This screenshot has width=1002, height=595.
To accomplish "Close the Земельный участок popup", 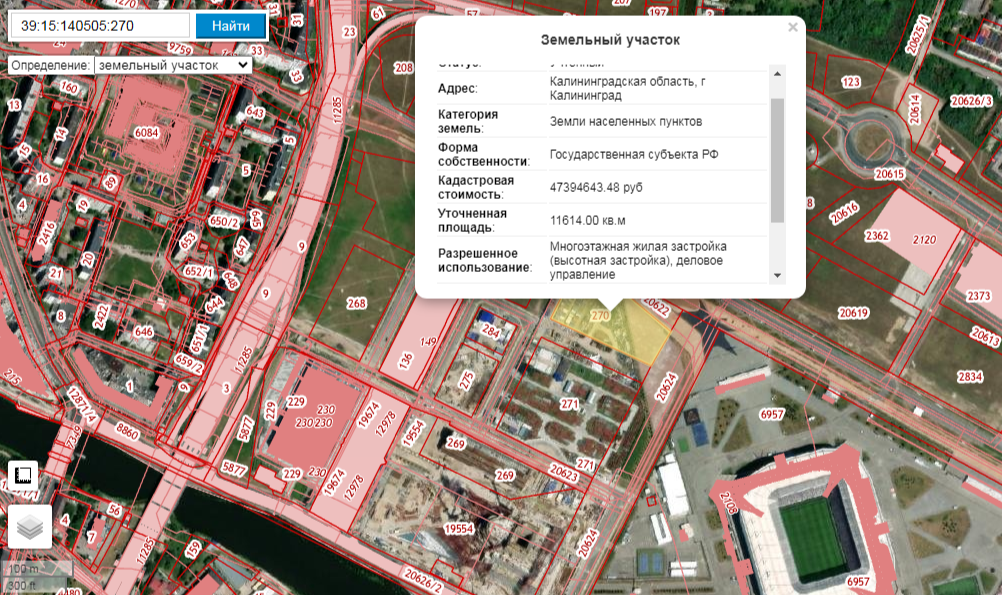I will click(x=792, y=27).
